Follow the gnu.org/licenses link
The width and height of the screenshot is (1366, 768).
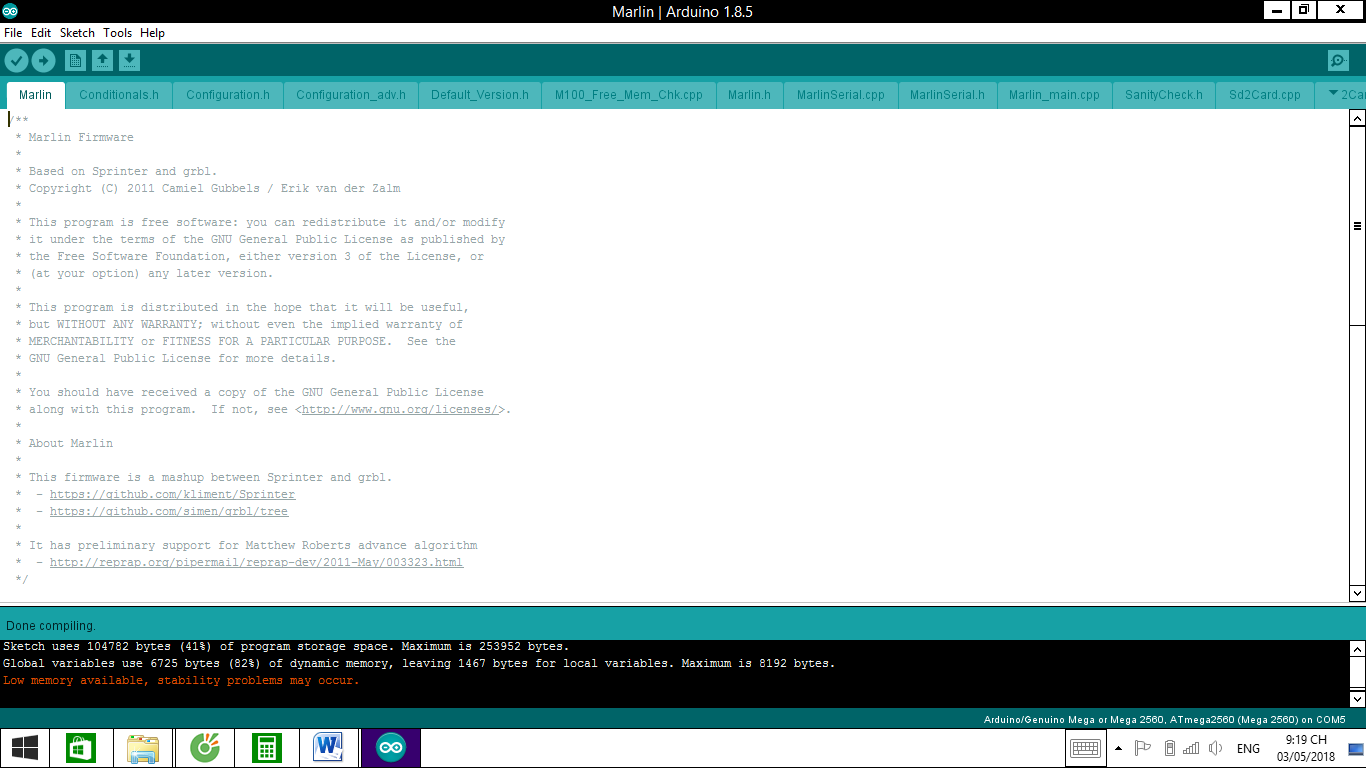(x=399, y=410)
